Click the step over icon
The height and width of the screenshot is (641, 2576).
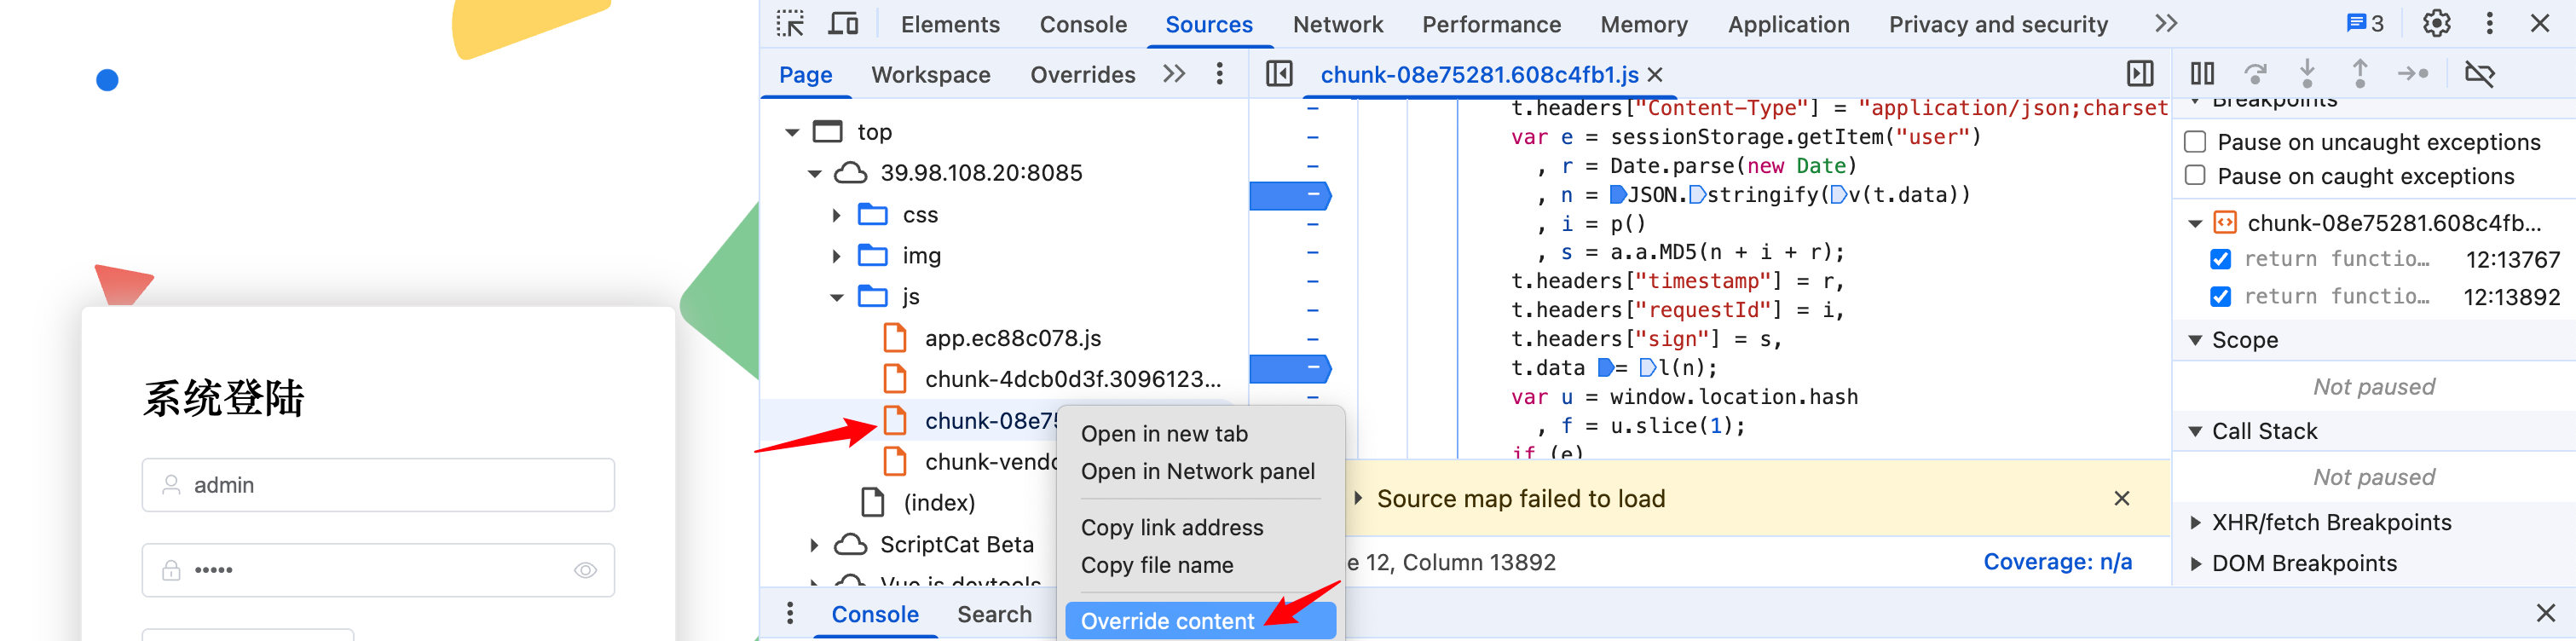point(2255,74)
